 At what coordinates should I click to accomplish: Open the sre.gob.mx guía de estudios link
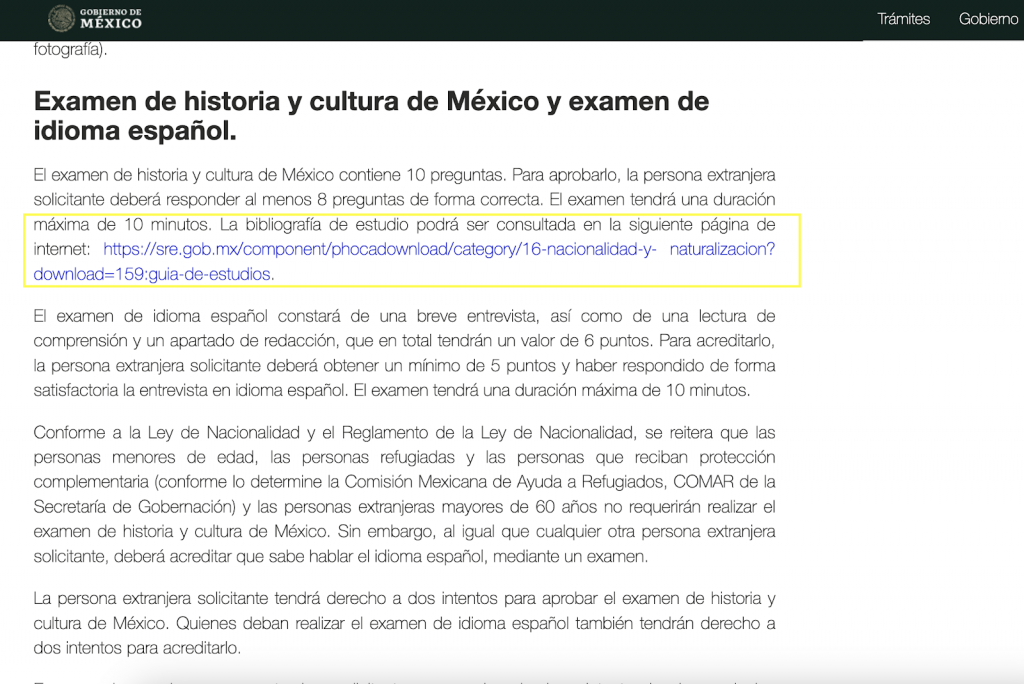[x=404, y=261]
